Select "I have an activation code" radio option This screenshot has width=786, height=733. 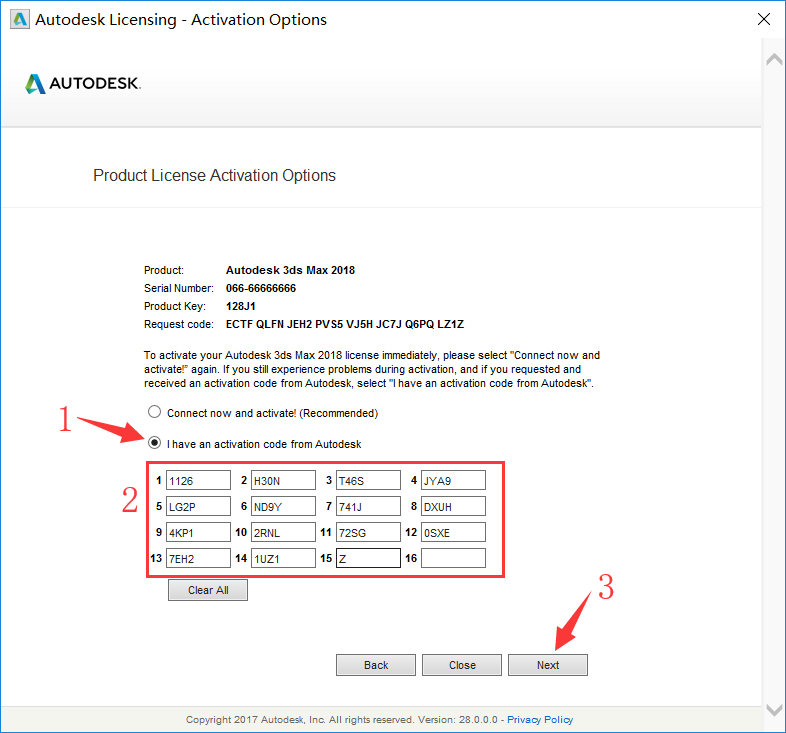point(154,443)
